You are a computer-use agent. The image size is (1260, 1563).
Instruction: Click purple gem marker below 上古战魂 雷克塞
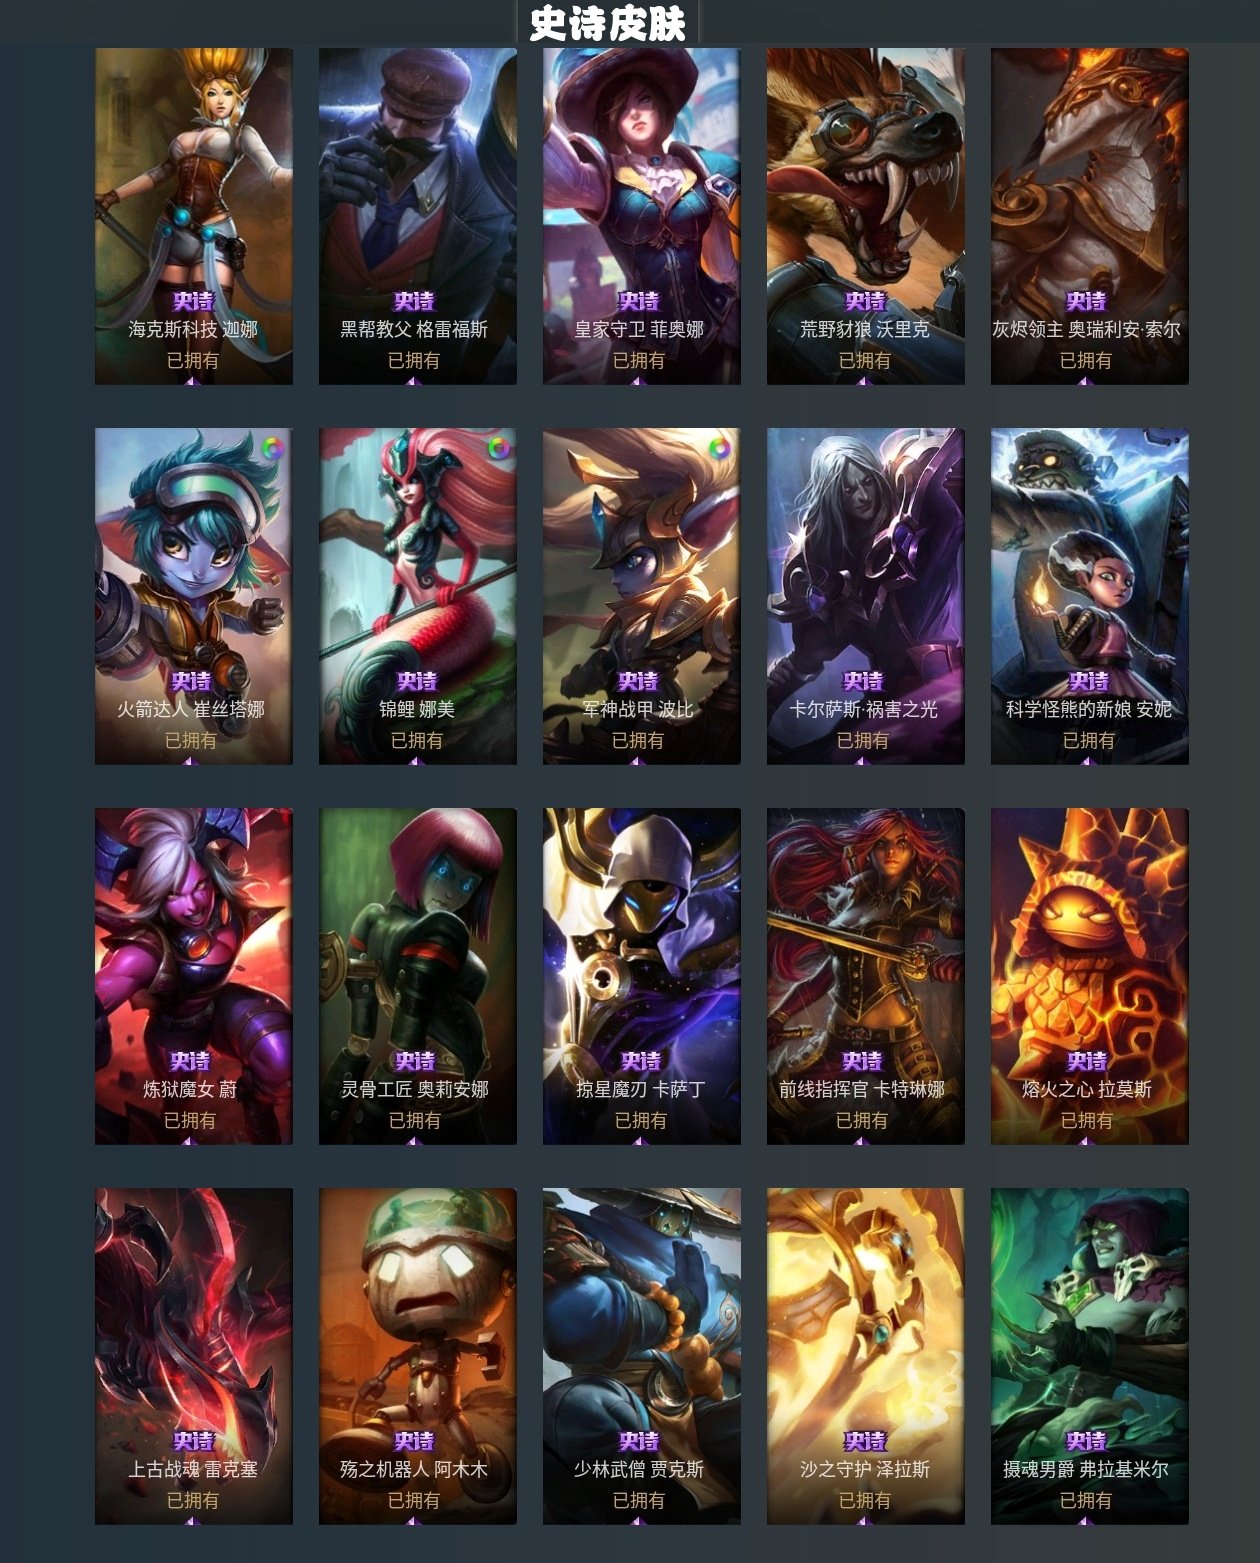(x=191, y=1520)
